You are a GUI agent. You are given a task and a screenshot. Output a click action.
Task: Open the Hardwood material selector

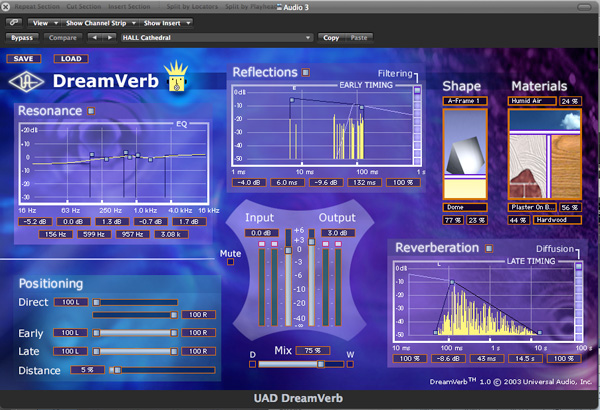point(557,220)
